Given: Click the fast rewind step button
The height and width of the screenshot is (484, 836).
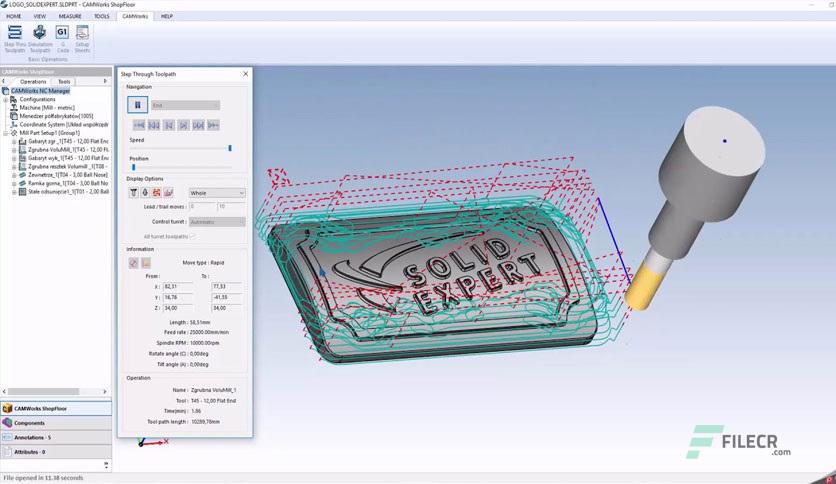Looking at the screenshot, I should point(154,125).
